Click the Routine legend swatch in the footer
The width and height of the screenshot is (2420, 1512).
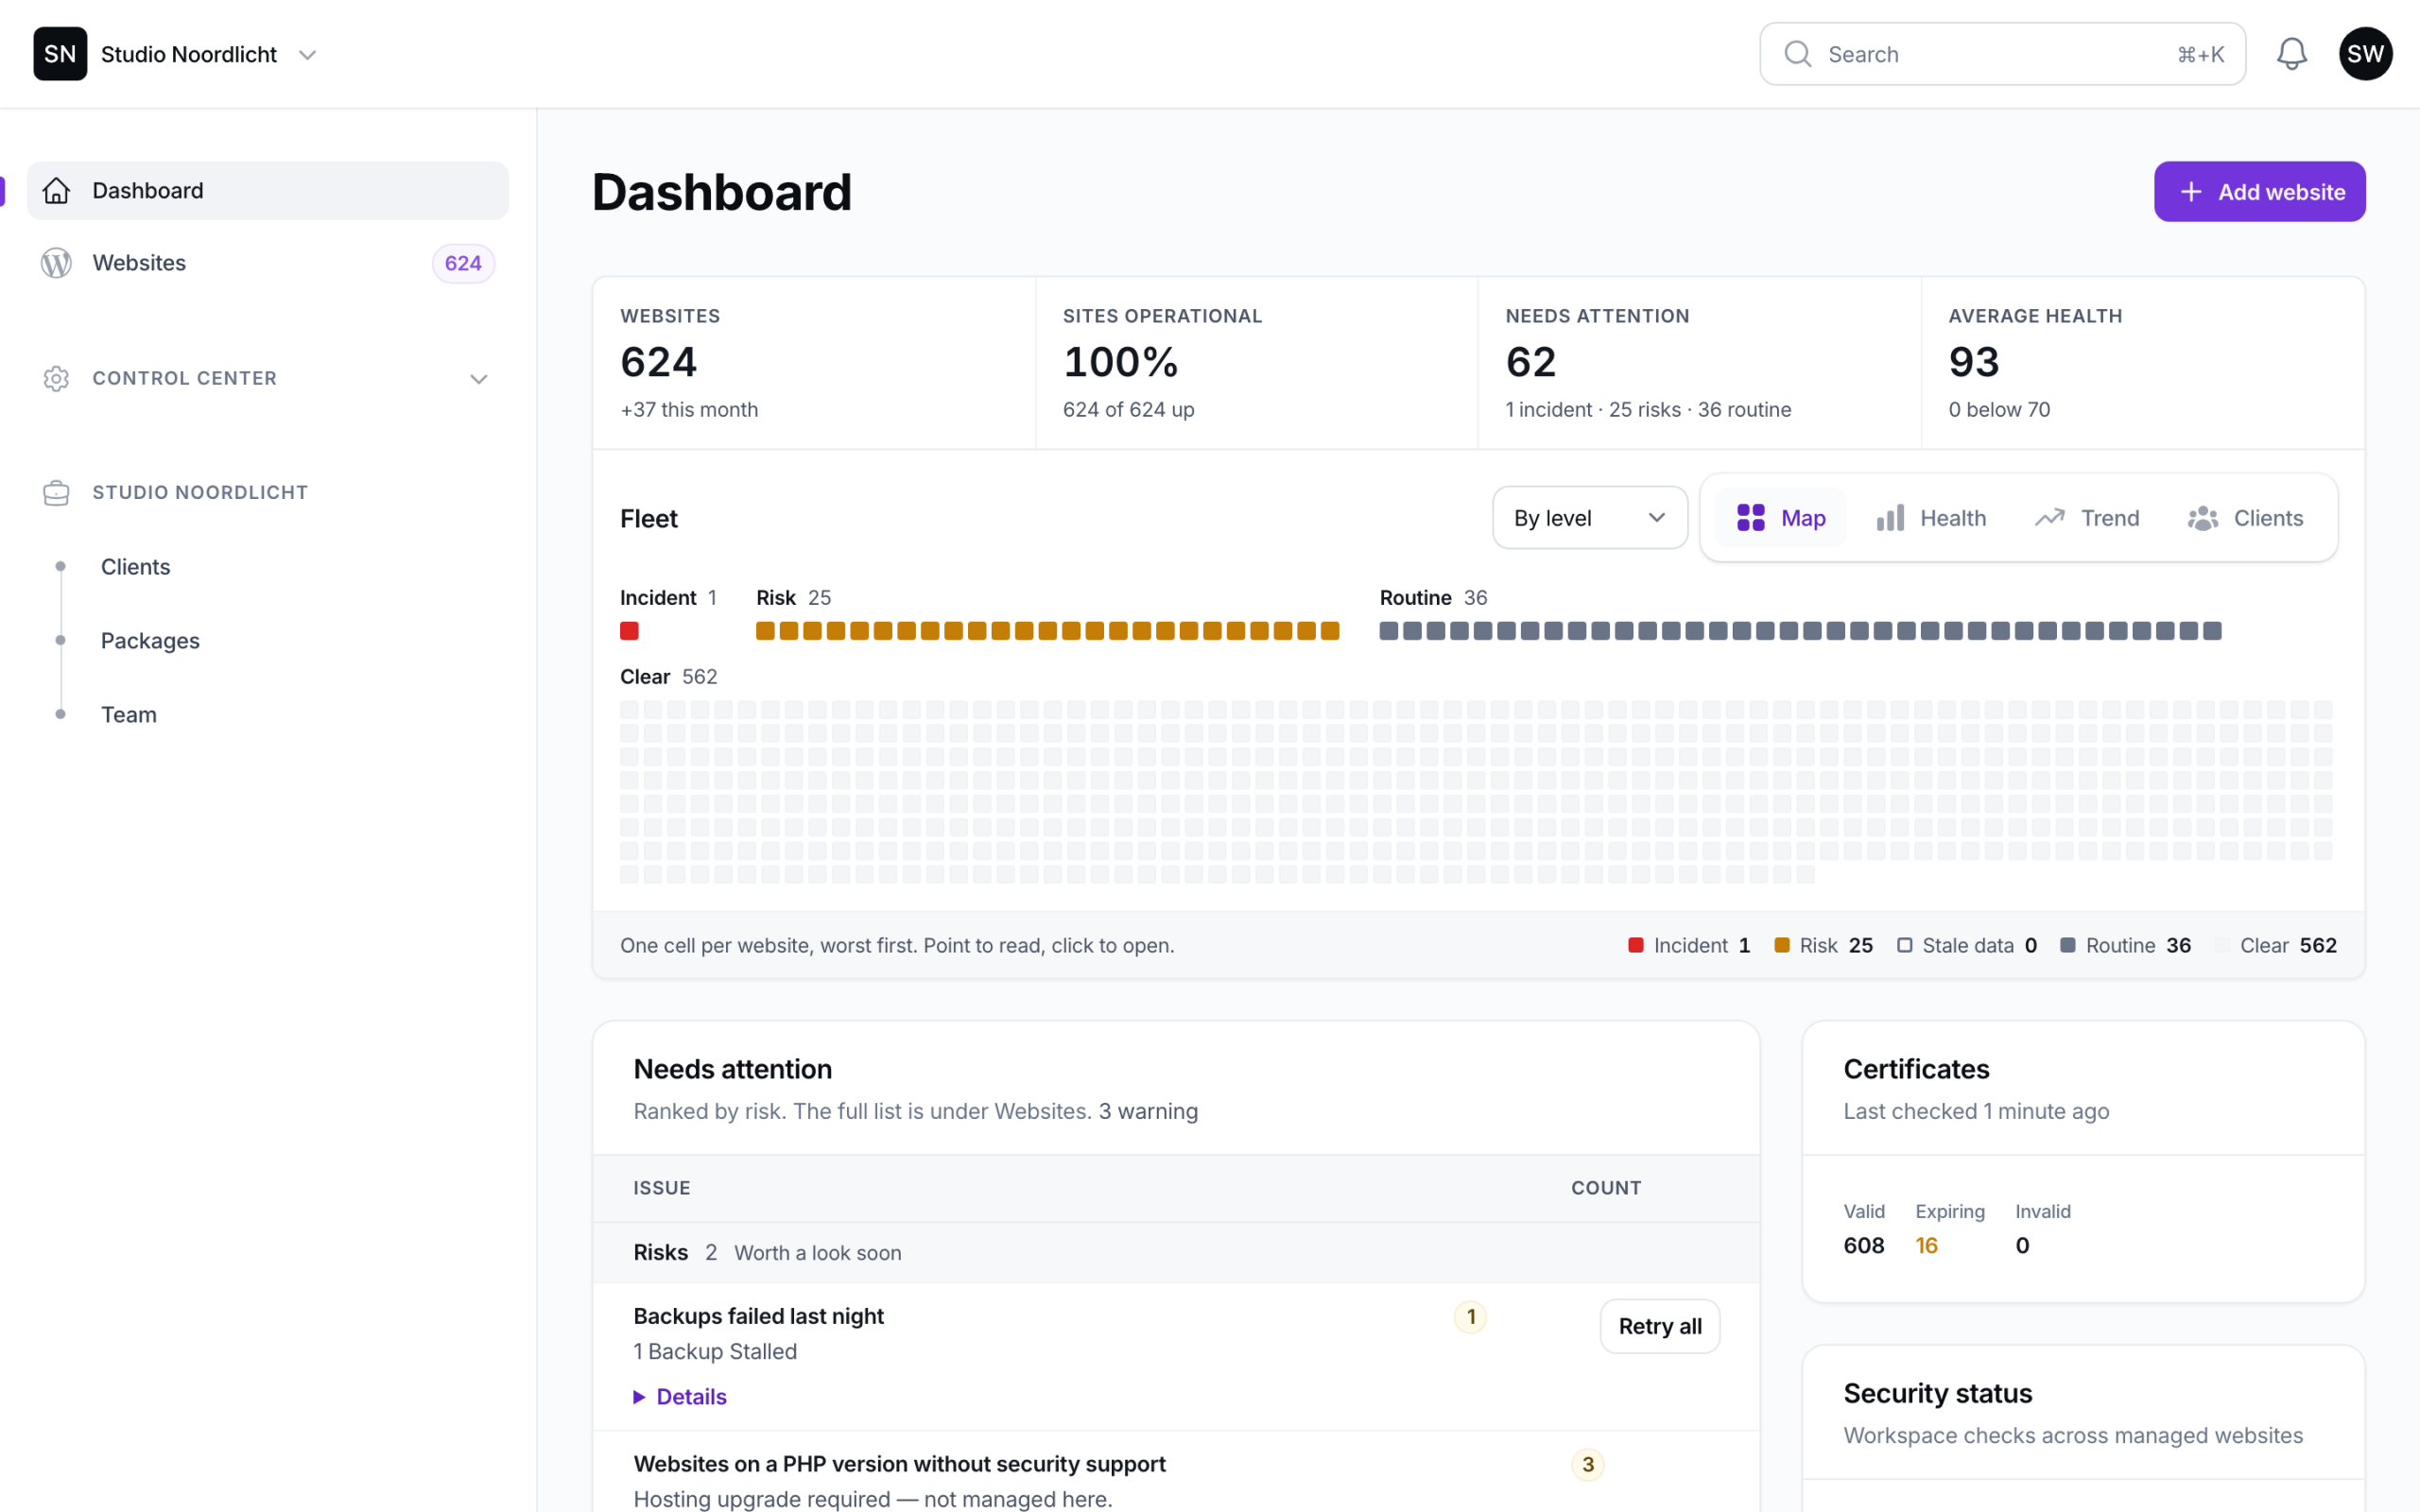click(x=2068, y=946)
